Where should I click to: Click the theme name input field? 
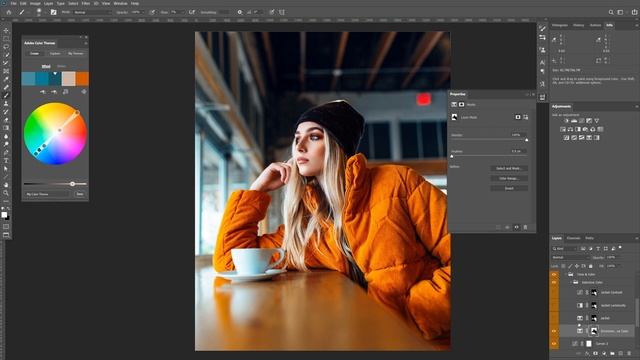pos(48,194)
